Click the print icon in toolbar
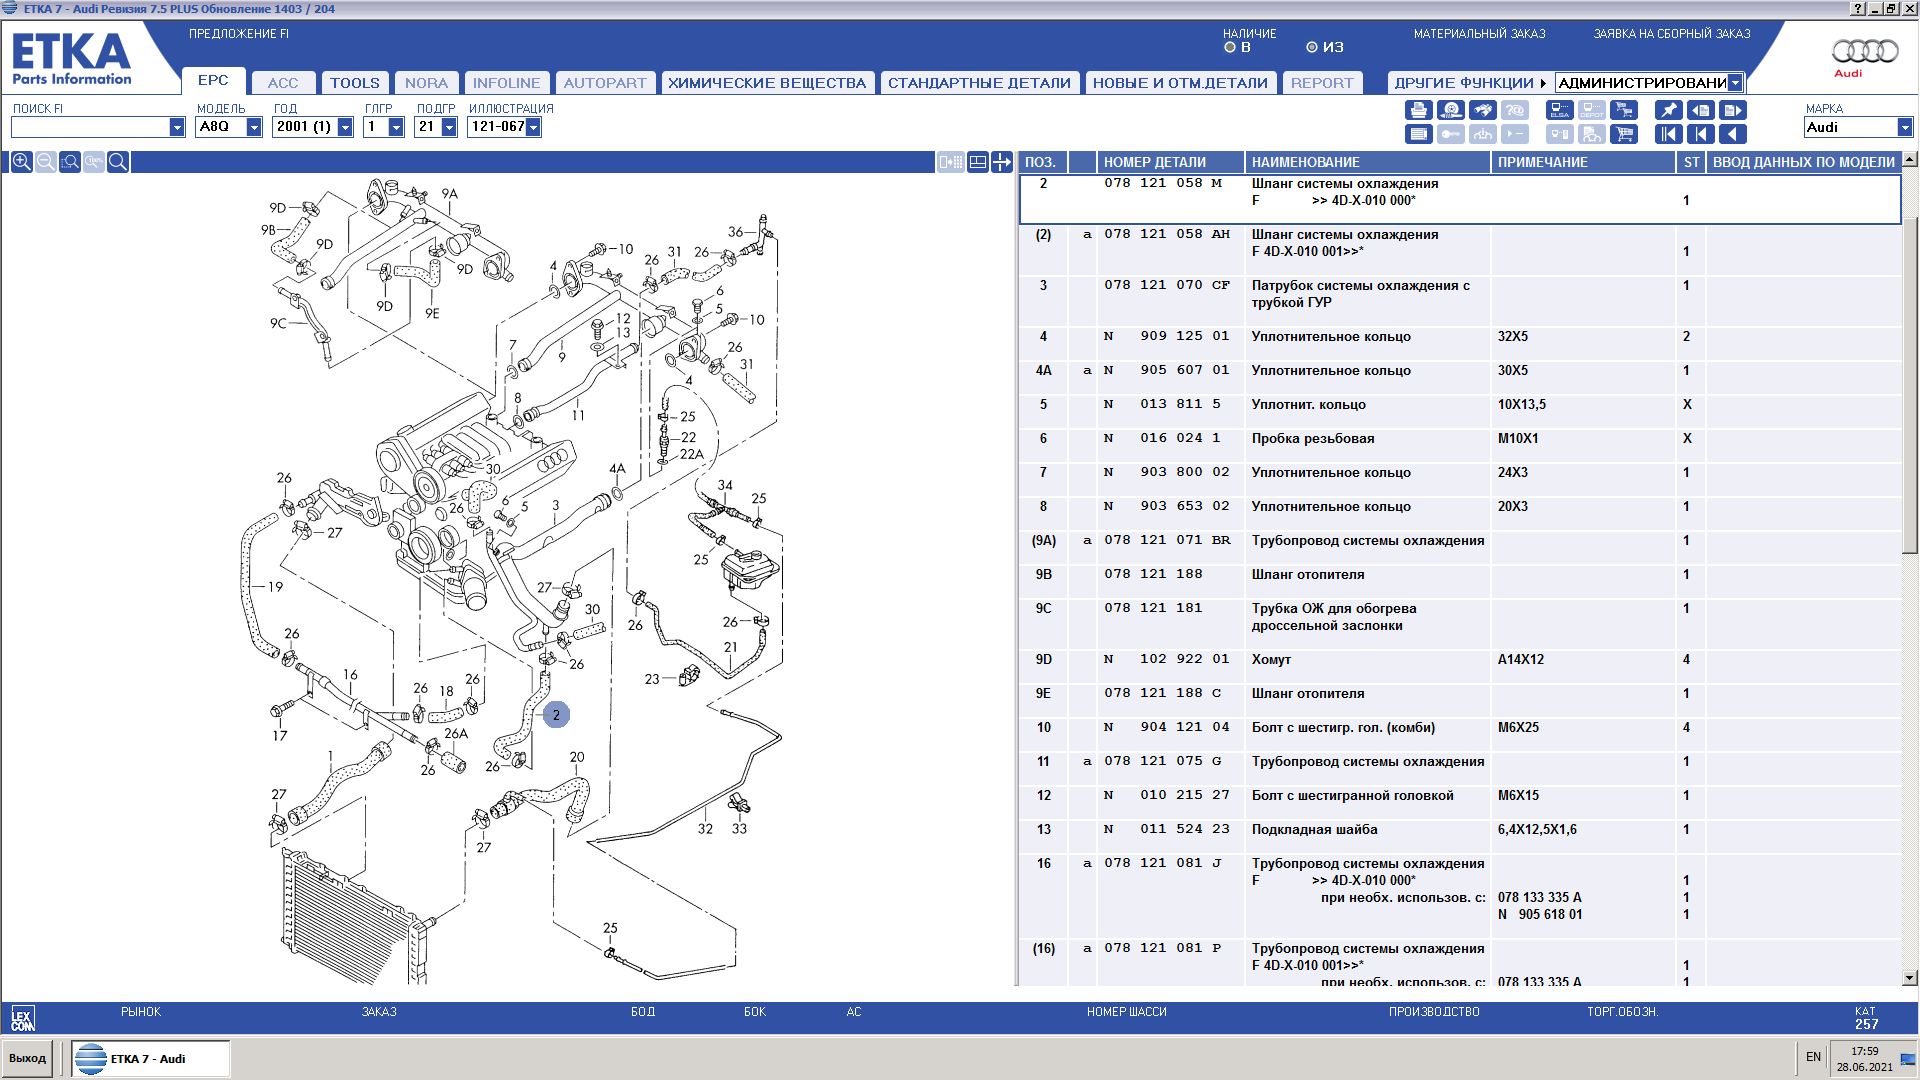 click(x=1418, y=110)
